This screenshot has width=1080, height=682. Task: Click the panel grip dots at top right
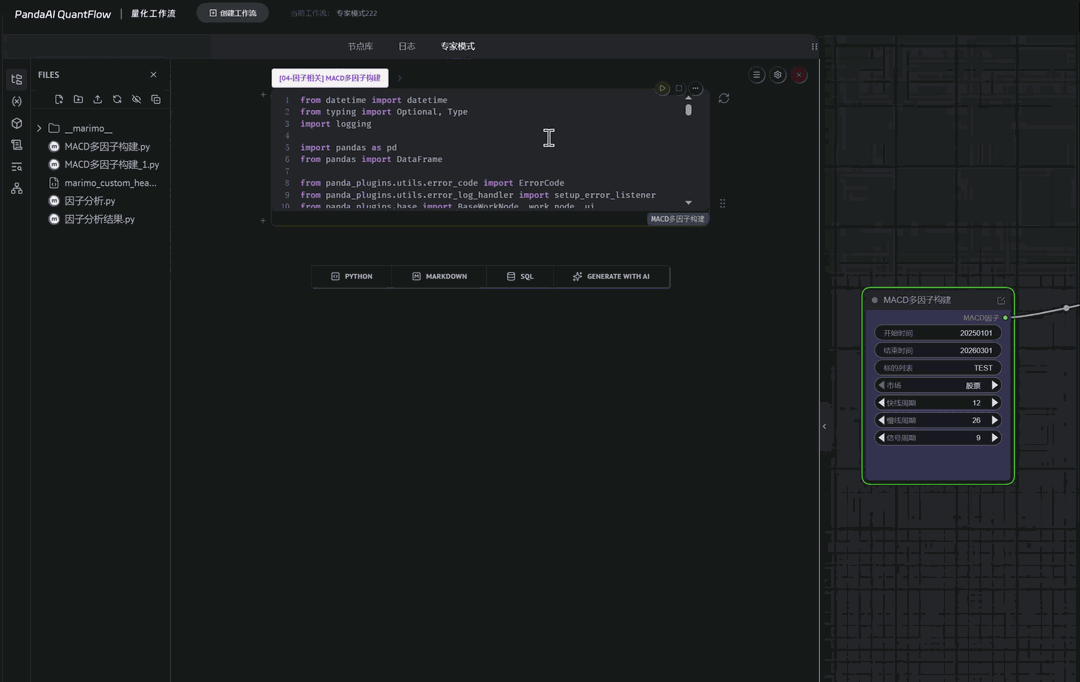(814, 46)
